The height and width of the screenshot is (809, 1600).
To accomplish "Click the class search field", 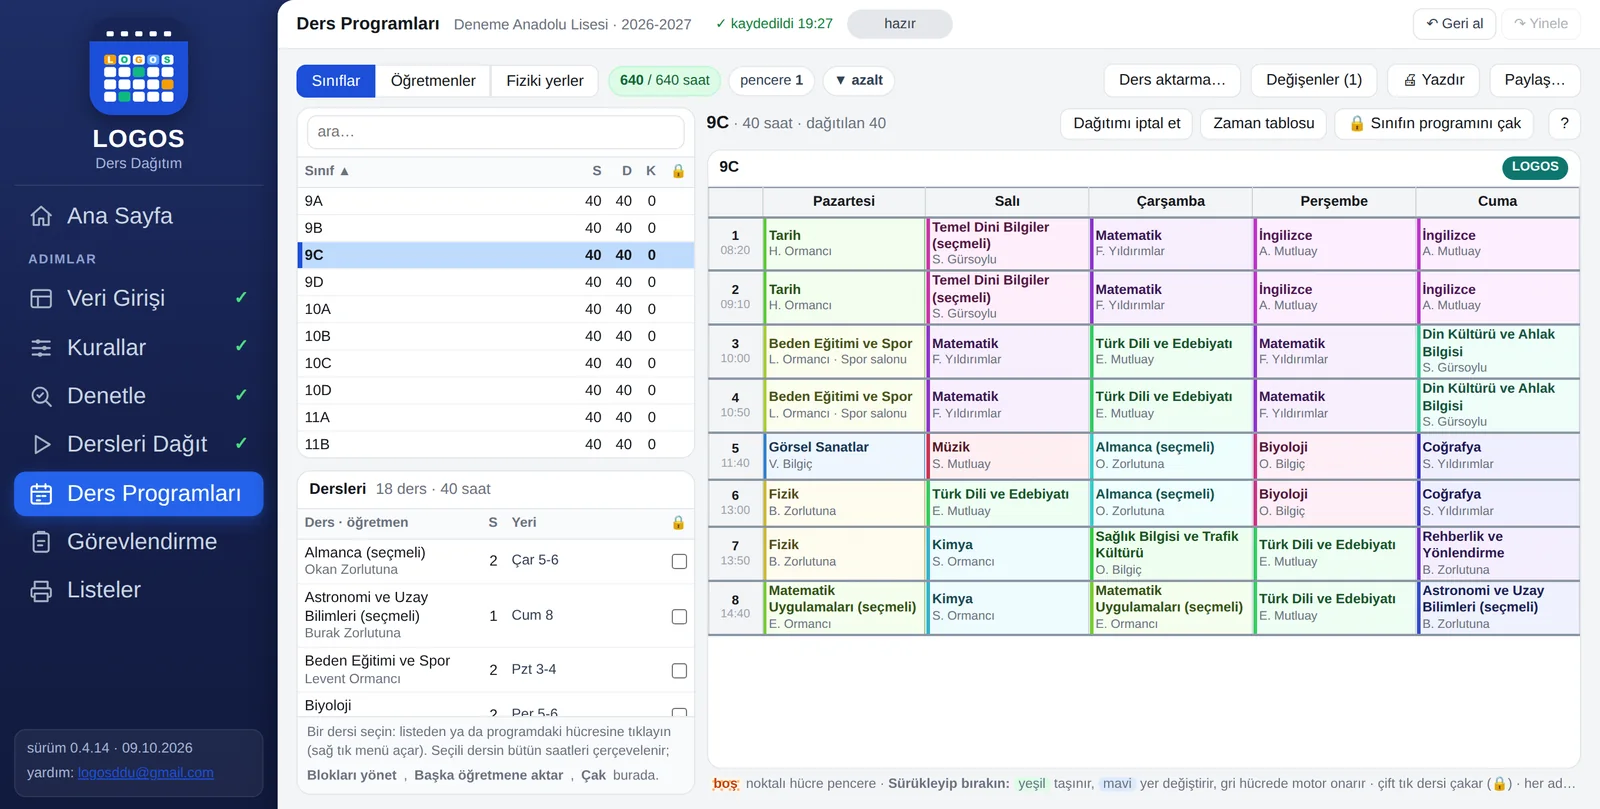I will click(496, 132).
